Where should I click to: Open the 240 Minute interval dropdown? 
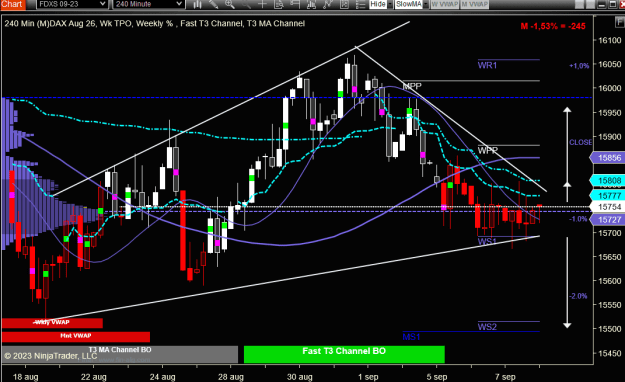[x=148, y=4]
